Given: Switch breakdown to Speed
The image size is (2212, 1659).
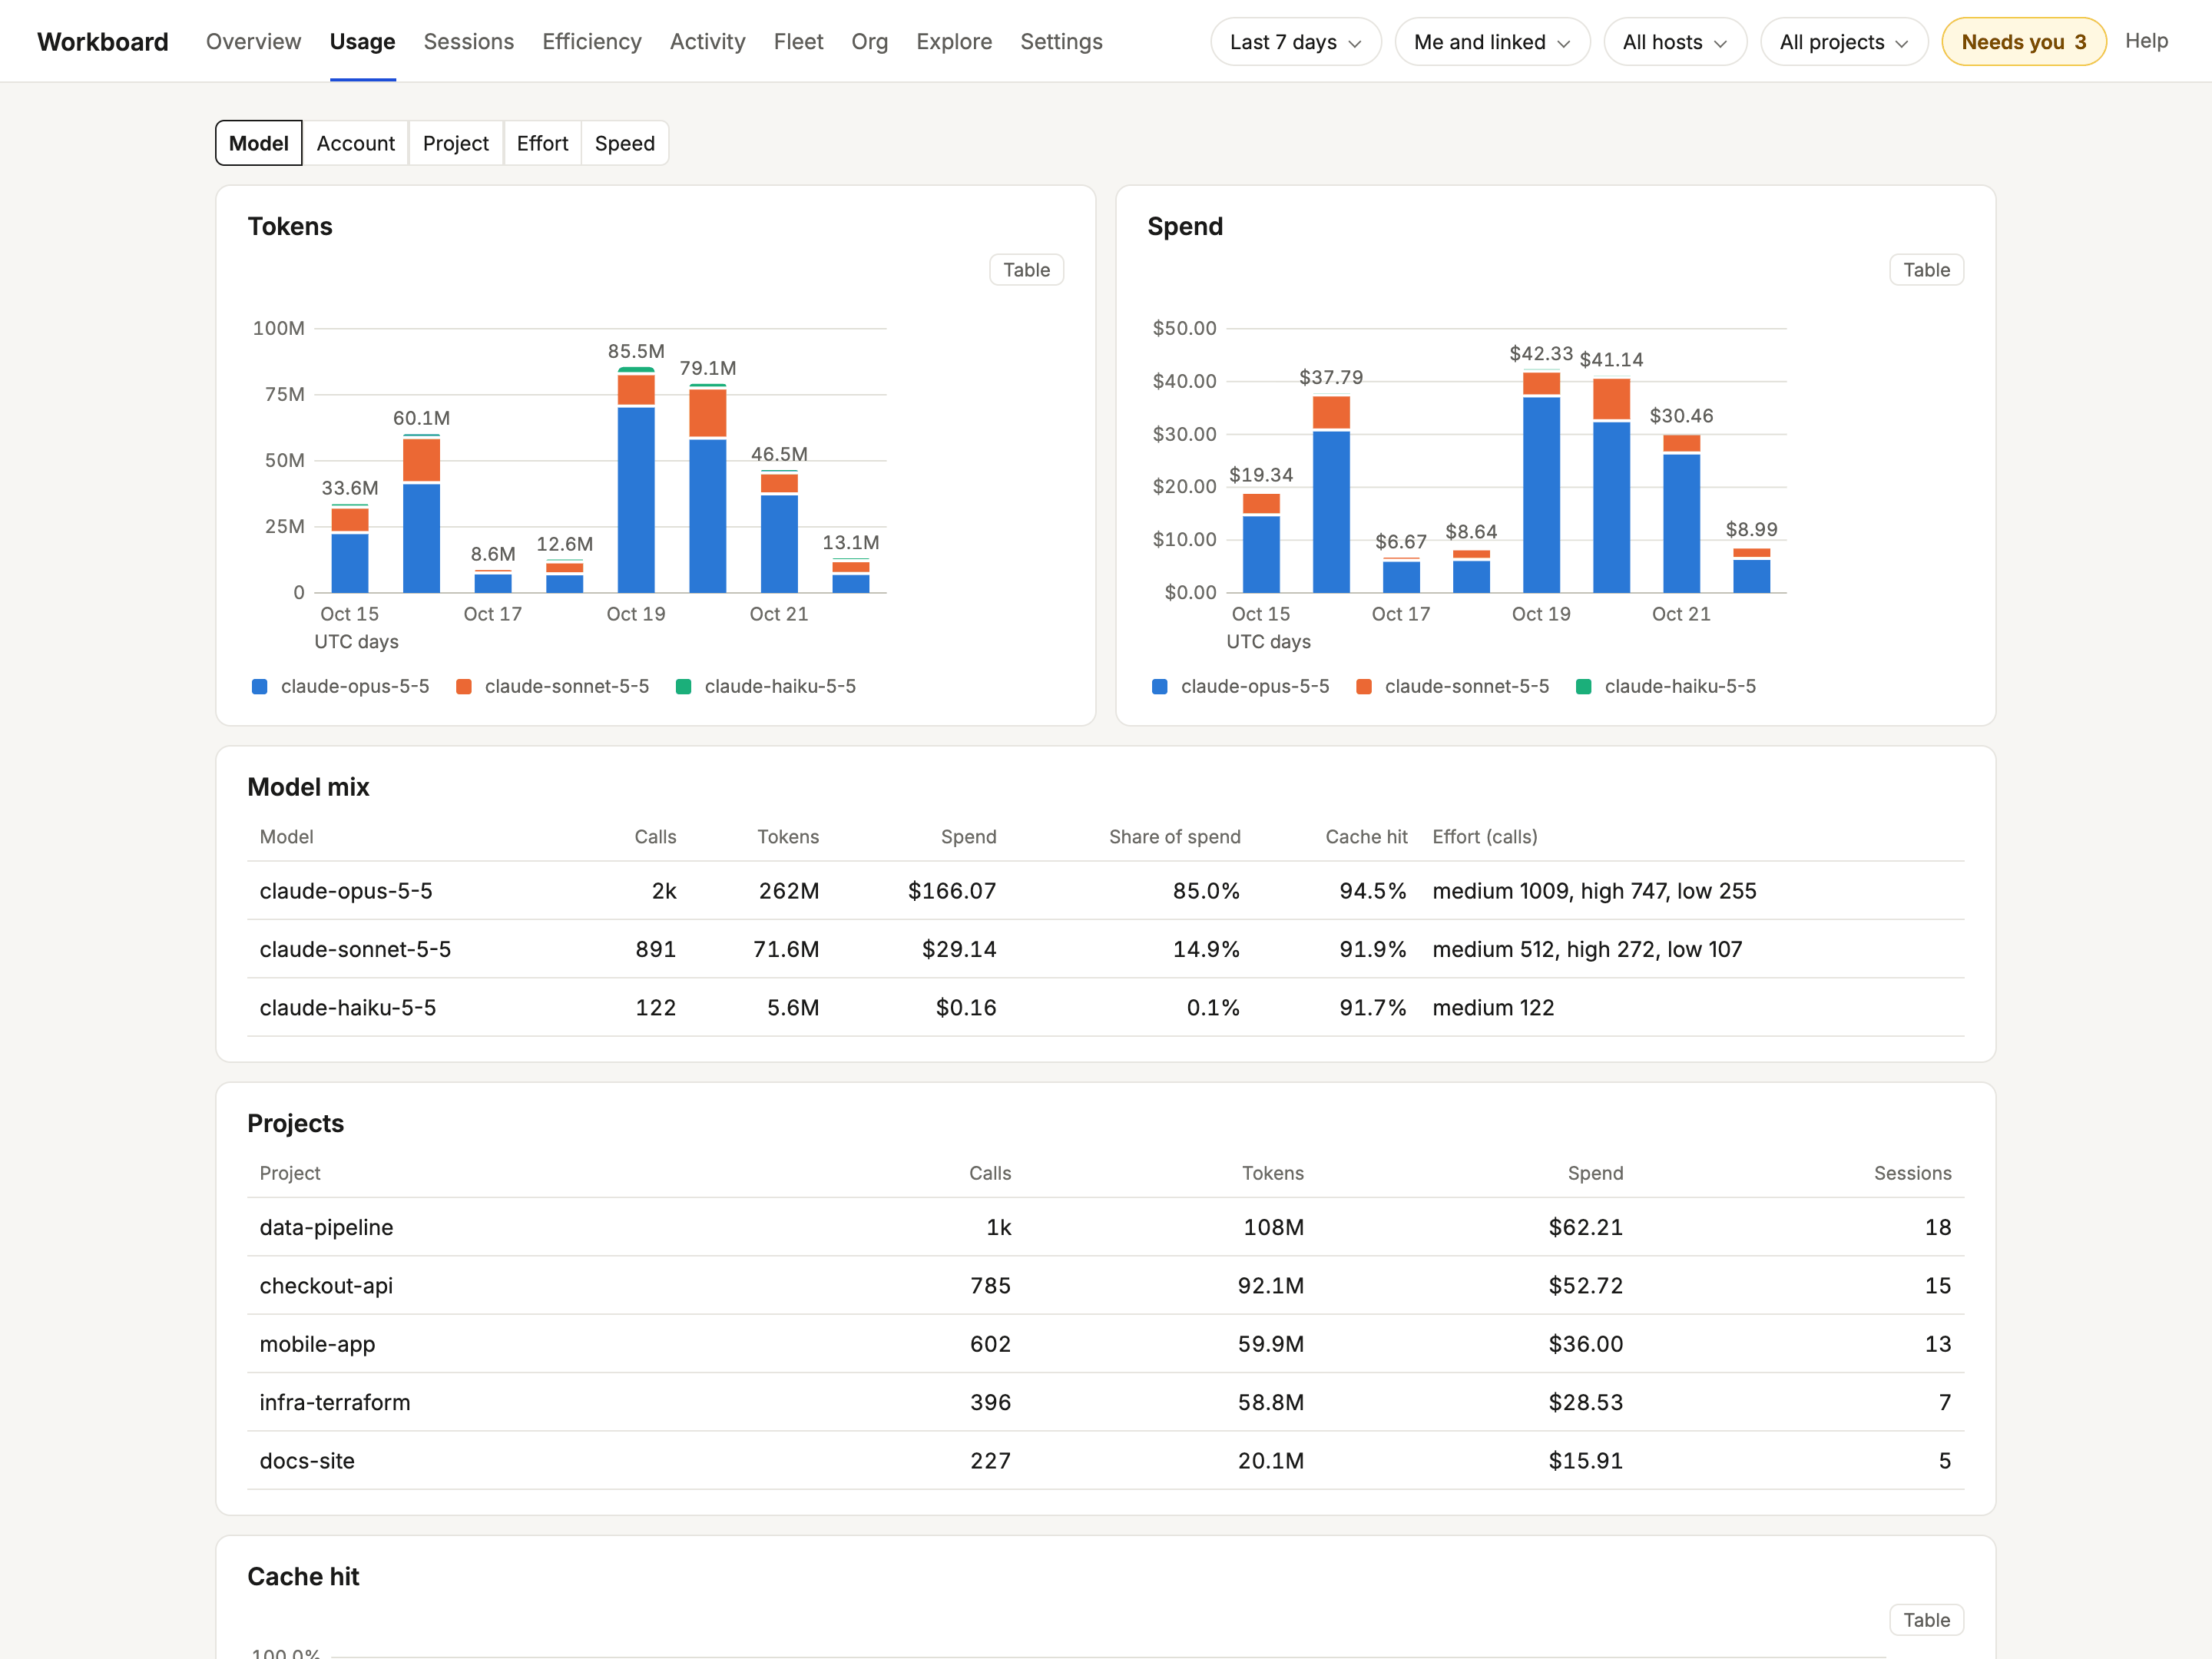Looking at the screenshot, I should pos(624,143).
